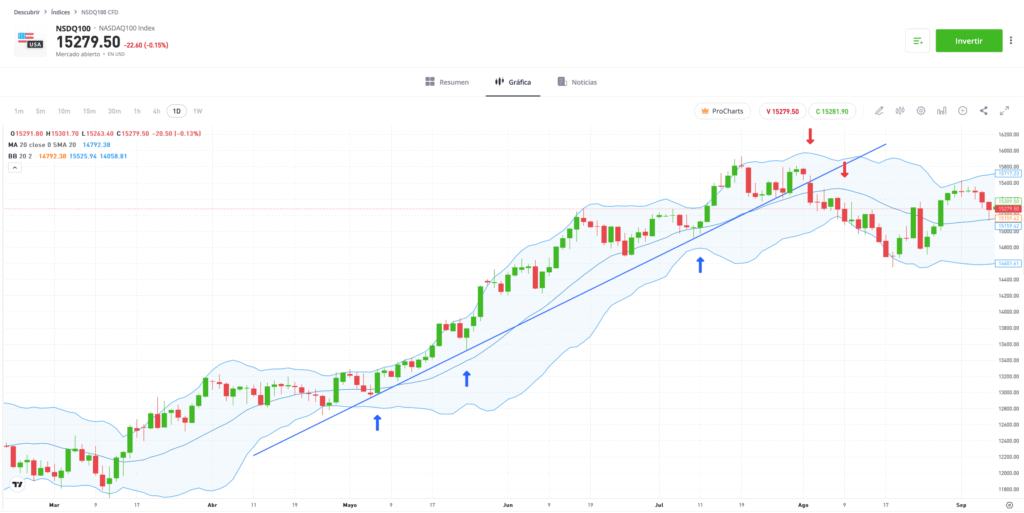This screenshot has width=1024, height=513.
Task: Open time axis settings icon bottom-right
Action: [x=1010, y=505]
